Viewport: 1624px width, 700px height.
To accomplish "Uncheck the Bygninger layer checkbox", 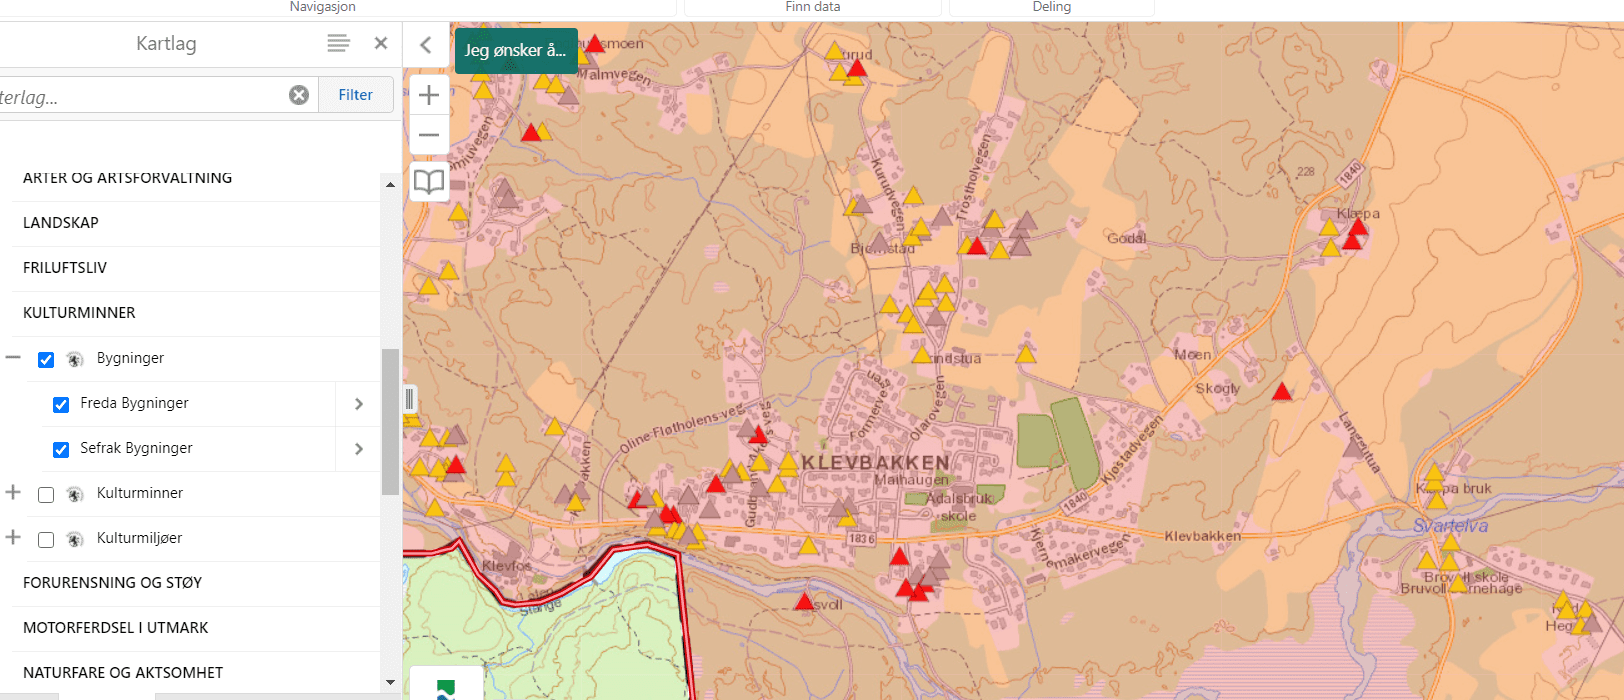I will 46,359.
